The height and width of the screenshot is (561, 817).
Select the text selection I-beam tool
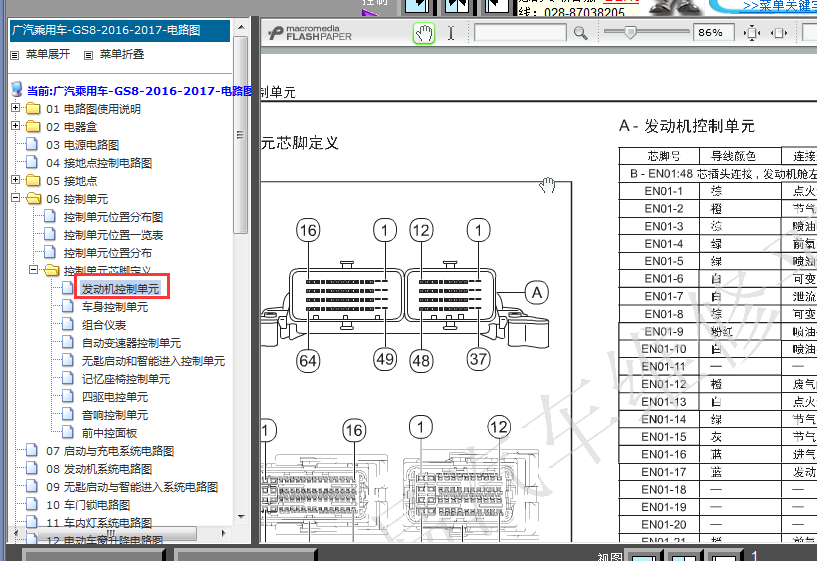click(x=451, y=33)
